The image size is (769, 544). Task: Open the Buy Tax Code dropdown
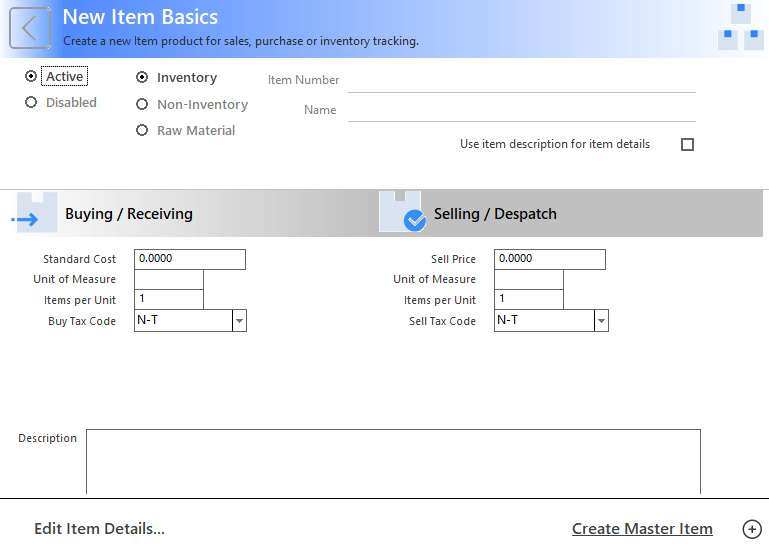click(x=239, y=321)
